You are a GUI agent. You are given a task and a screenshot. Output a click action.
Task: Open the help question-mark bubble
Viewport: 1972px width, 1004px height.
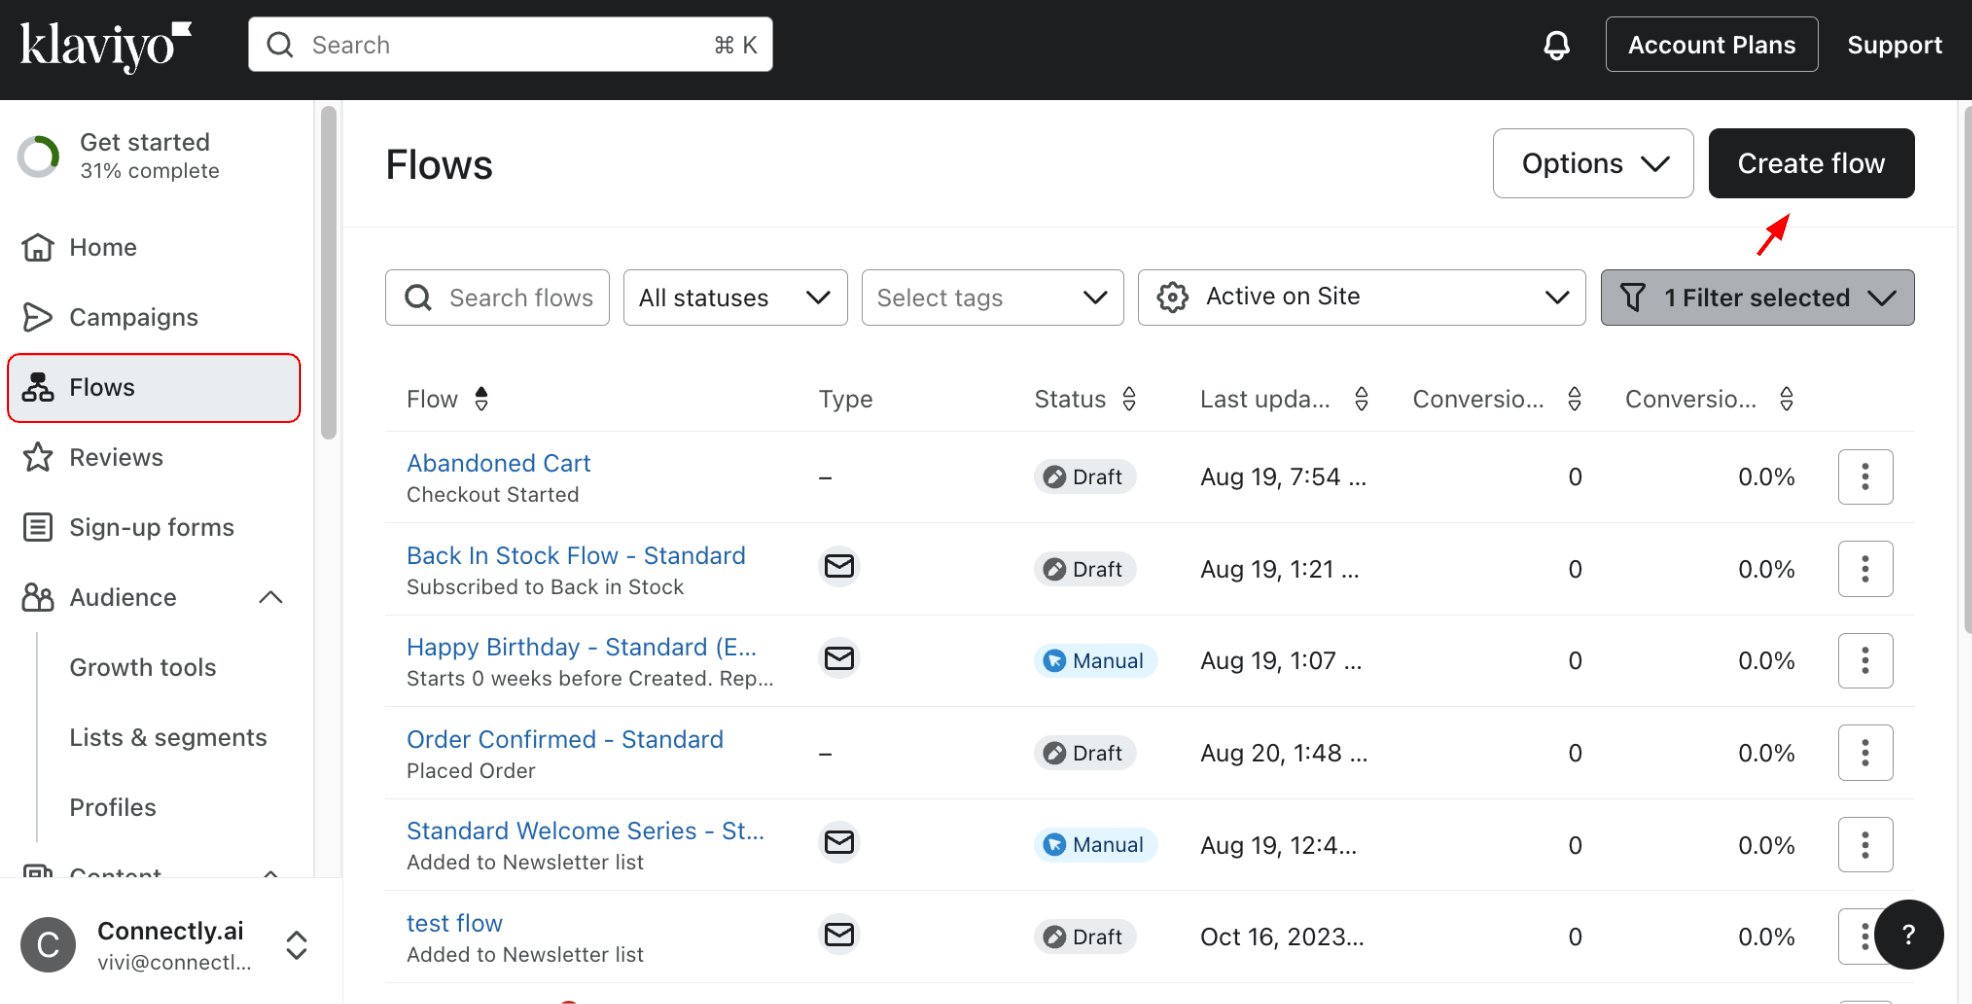[x=1908, y=935]
